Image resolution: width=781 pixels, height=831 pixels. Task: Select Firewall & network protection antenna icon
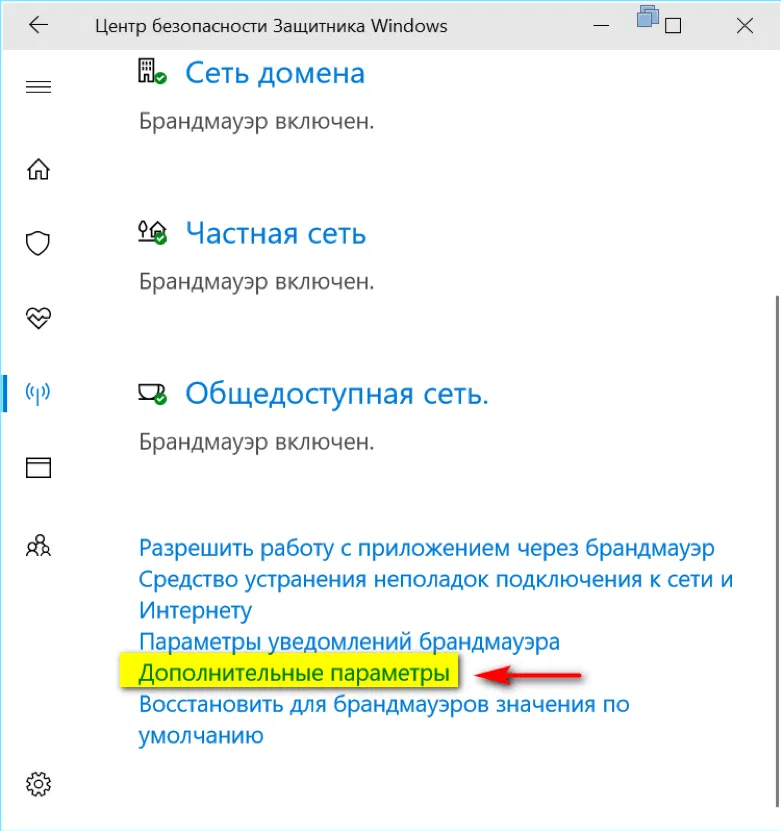click(x=38, y=393)
